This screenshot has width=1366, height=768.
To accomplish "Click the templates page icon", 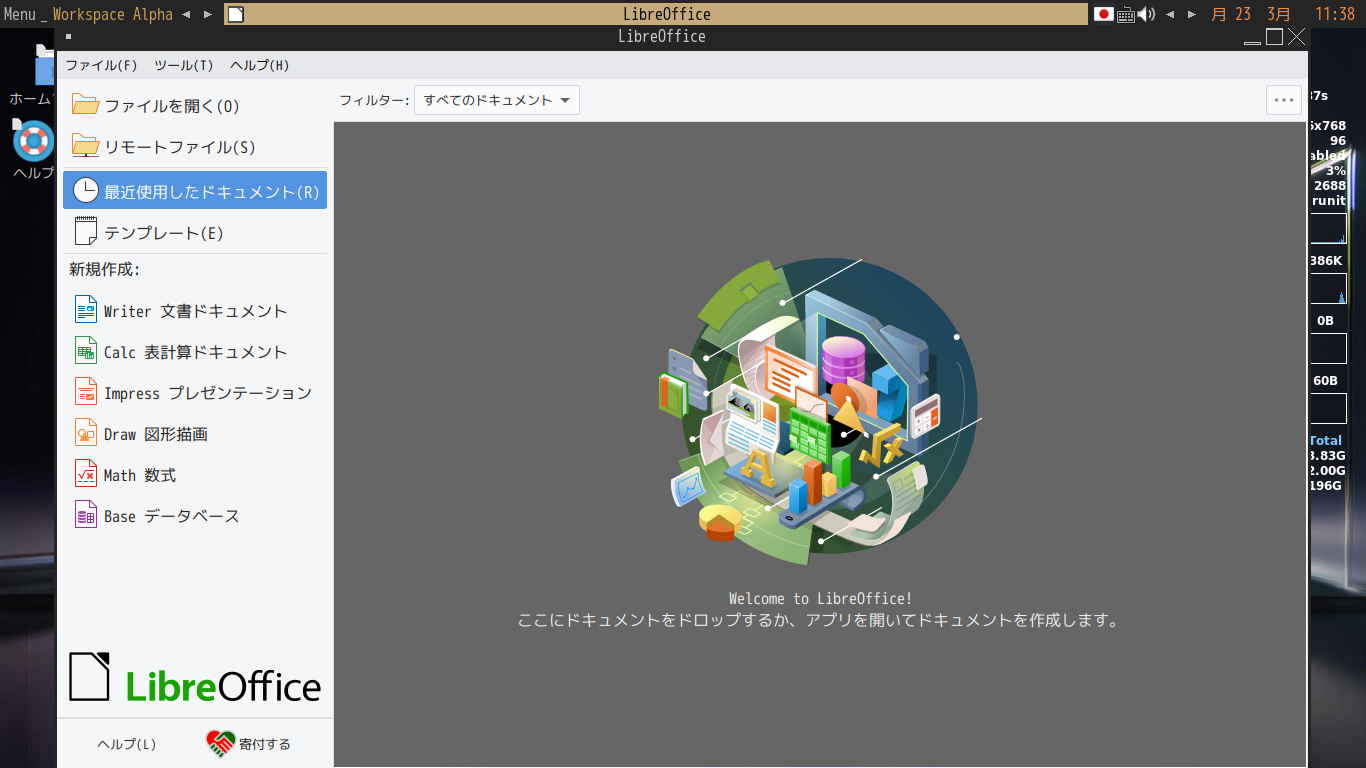I will pyautogui.click(x=86, y=233).
